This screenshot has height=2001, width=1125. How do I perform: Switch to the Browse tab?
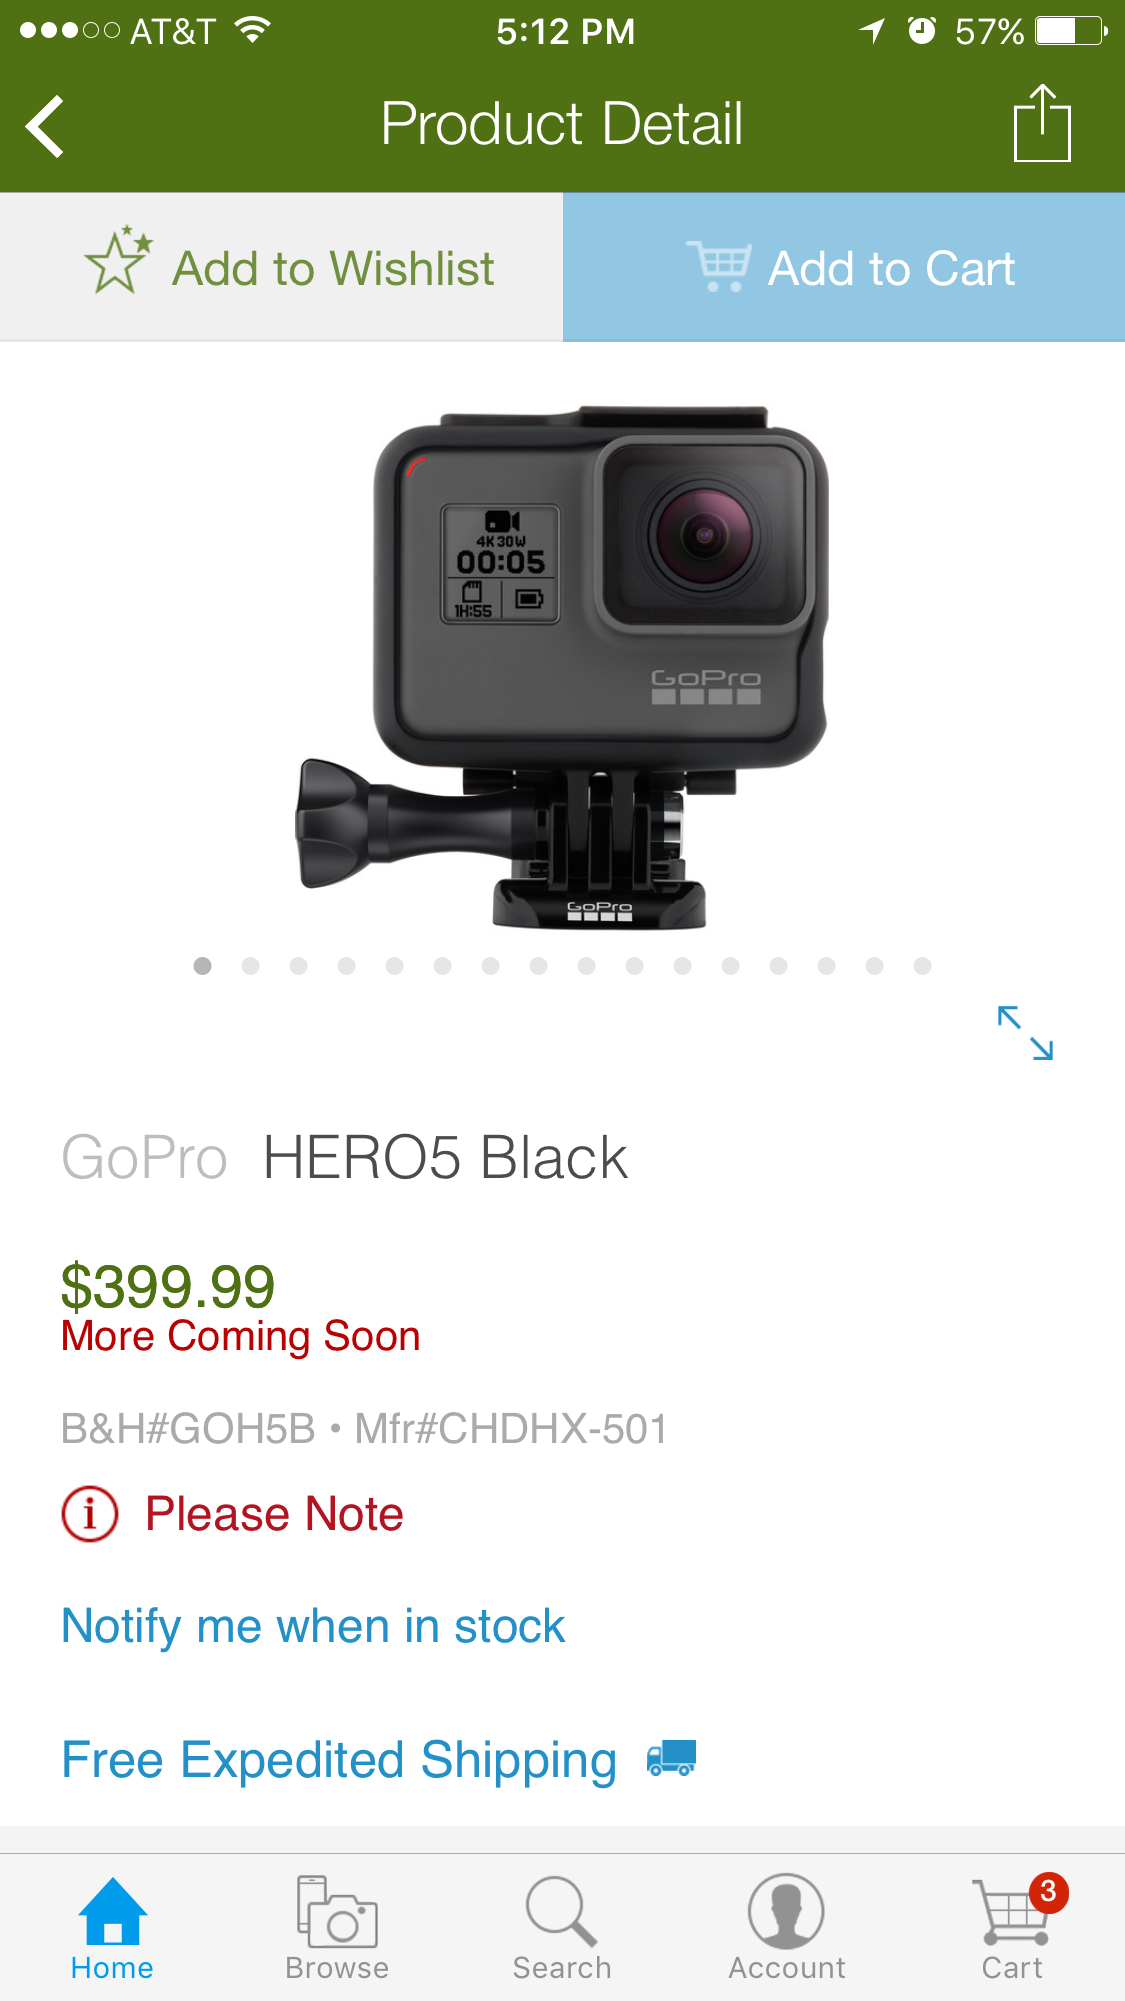tap(337, 1927)
